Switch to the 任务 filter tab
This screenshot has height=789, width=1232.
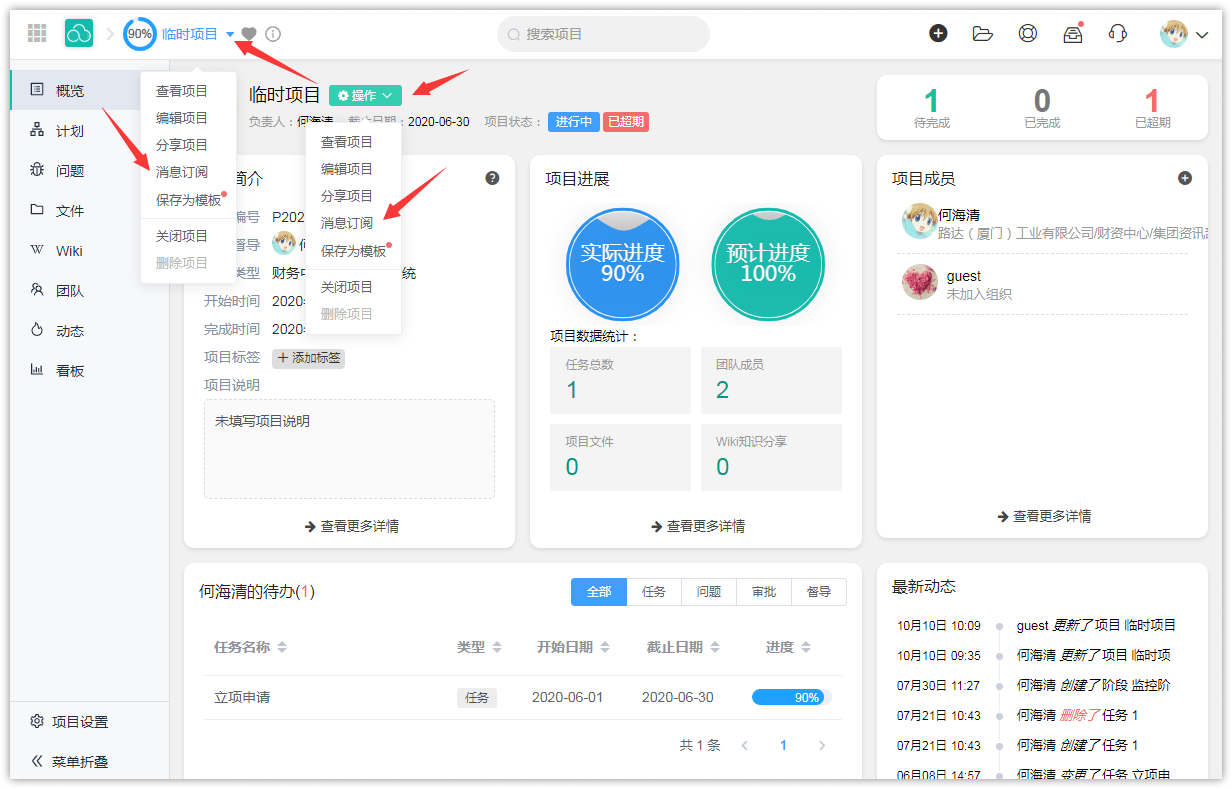pyautogui.click(x=654, y=592)
